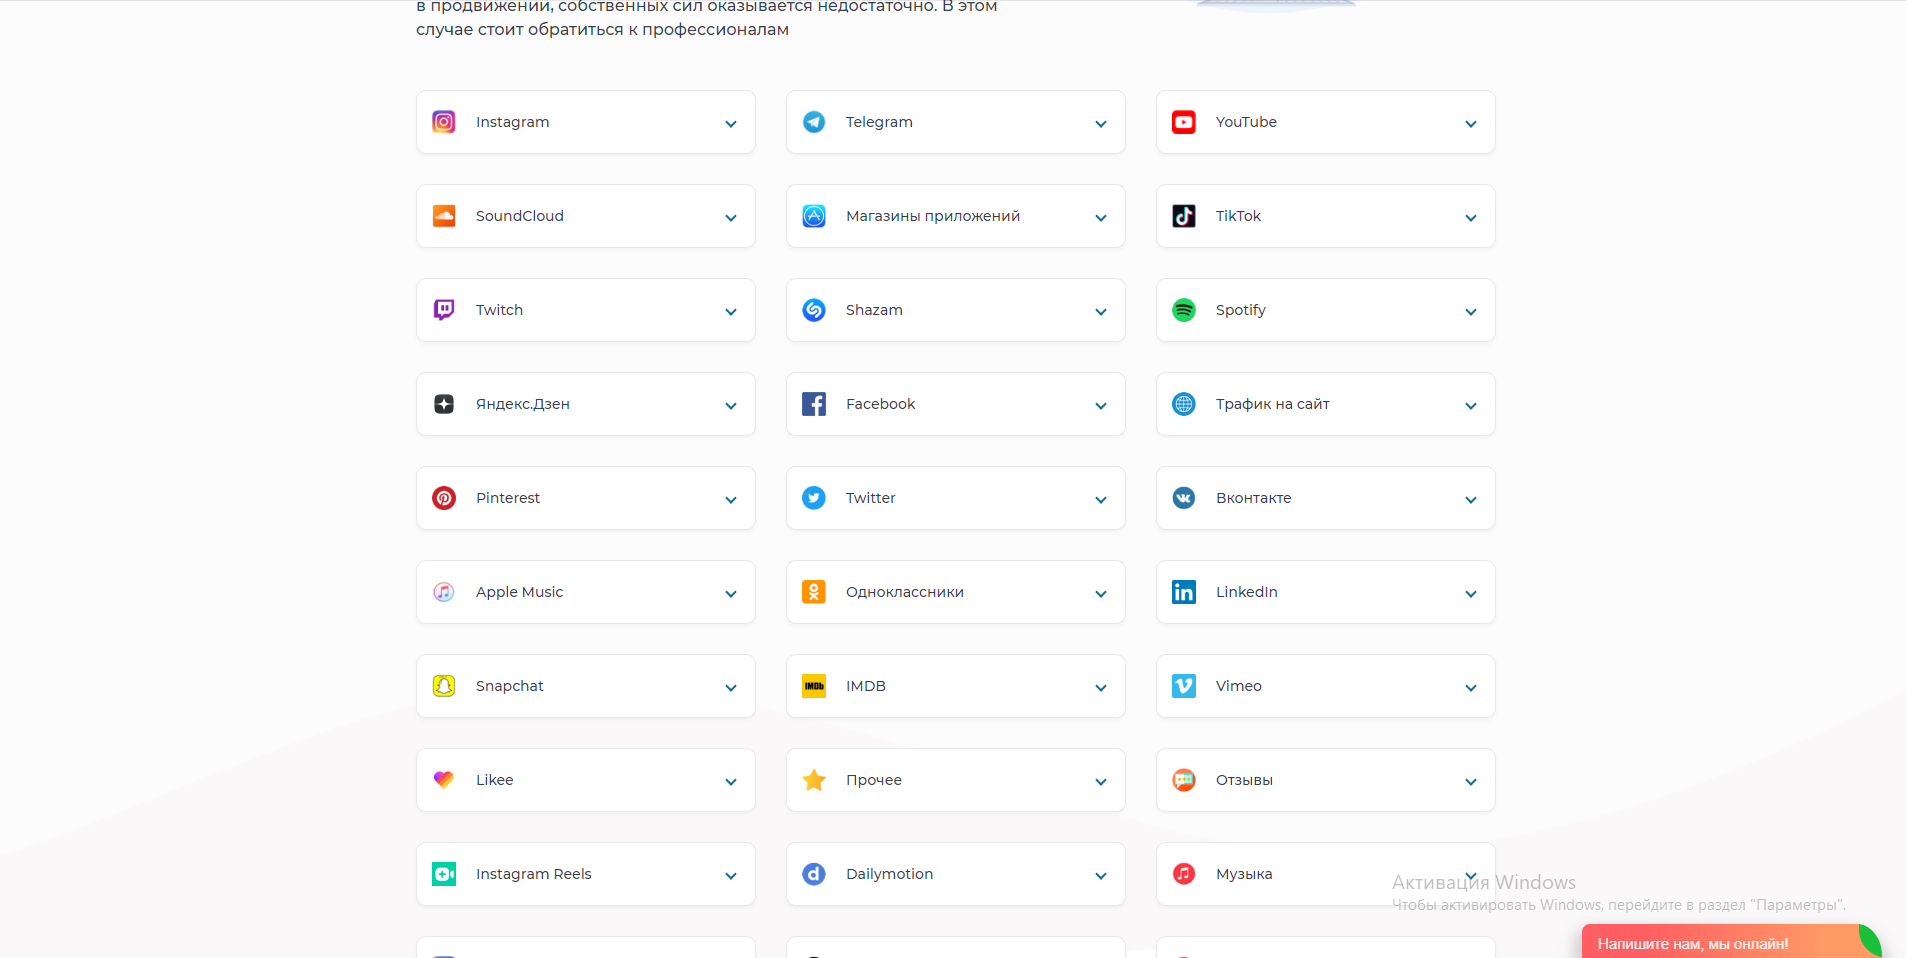Click the gold star icon for Прочее
Image resolution: width=1906 pixels, height=958 pixels.
tap(814, 780)
